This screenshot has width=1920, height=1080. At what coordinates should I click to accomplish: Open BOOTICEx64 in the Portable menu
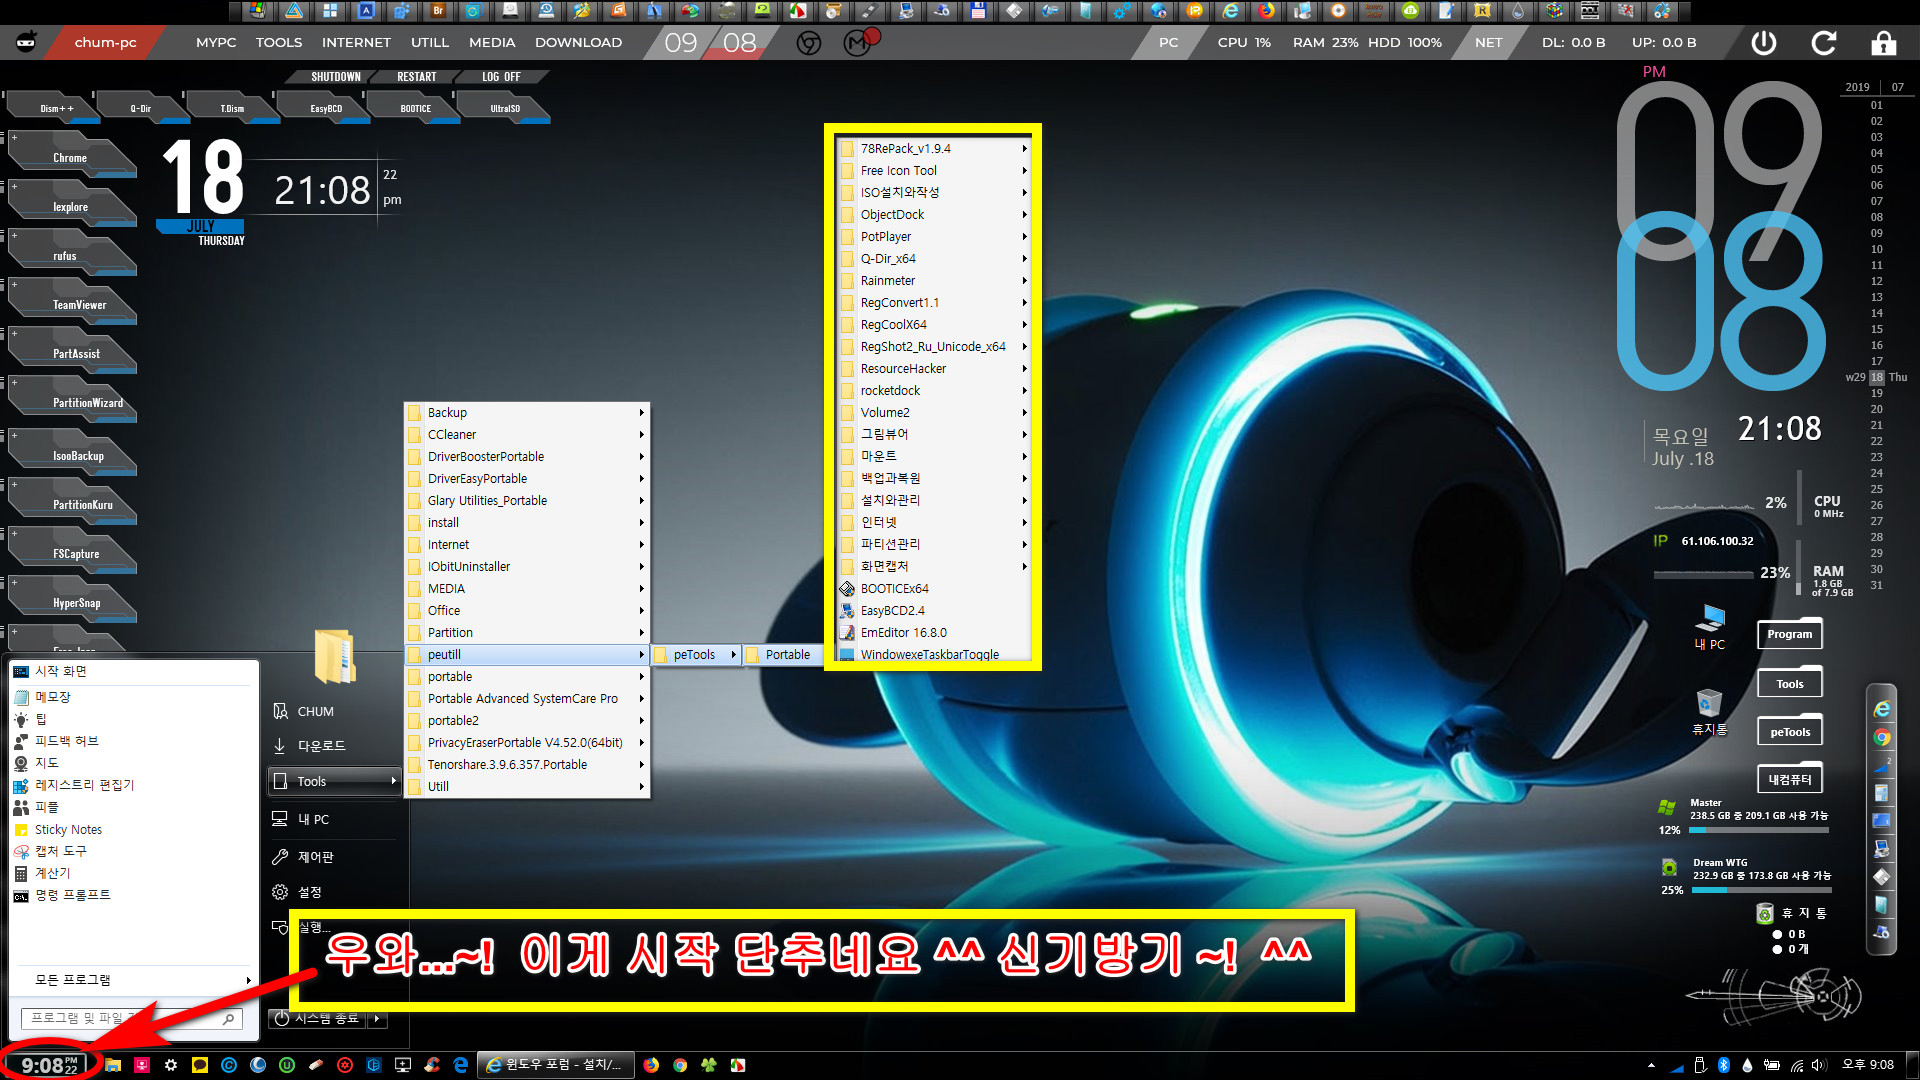(x=935, y=589)
